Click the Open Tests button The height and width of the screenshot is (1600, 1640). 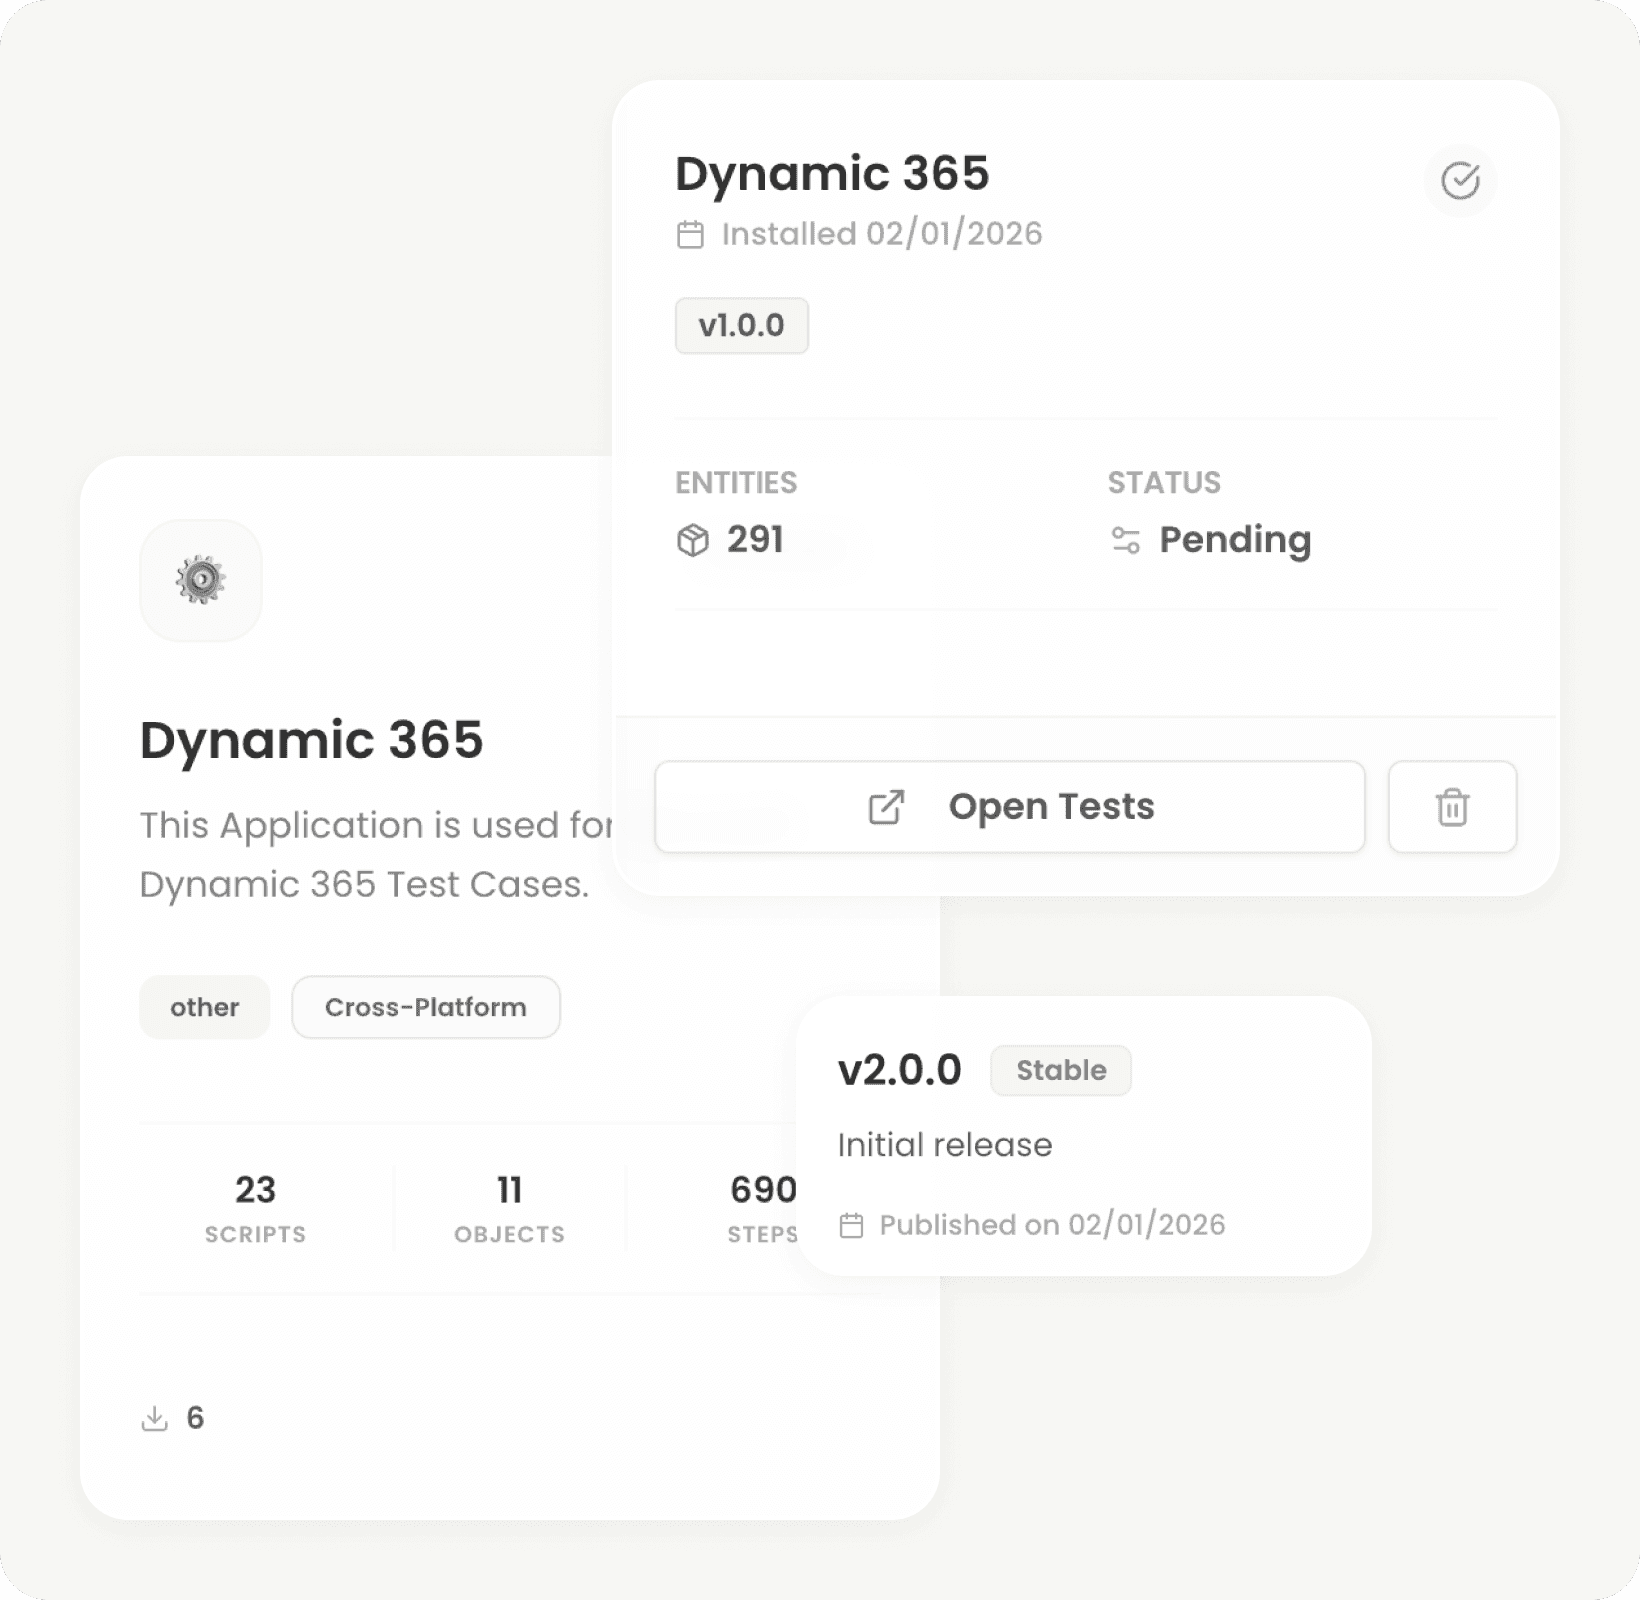point(1009,806)
